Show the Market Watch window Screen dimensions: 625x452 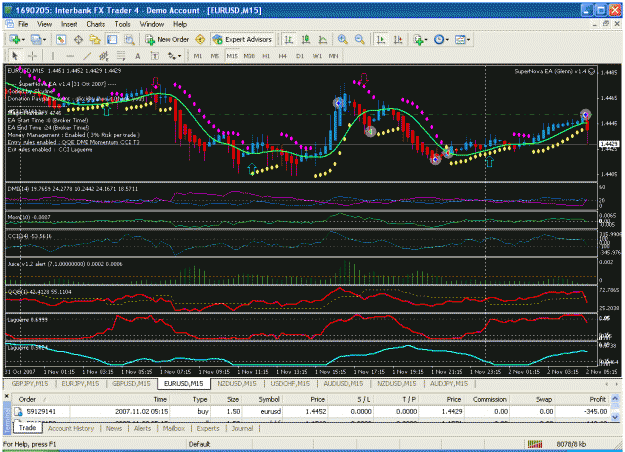pyautogui.click(x=61, y=39)
